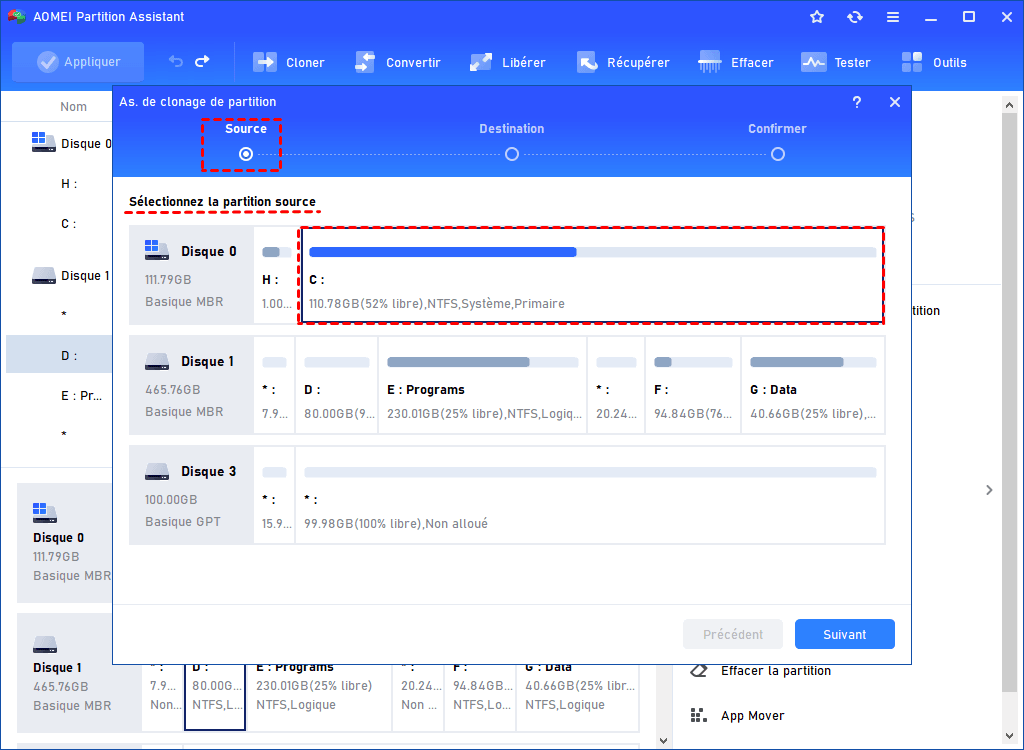Open the Outils toolbar menu
This screenshot has width=1024, height=750.
click(934, 63)
